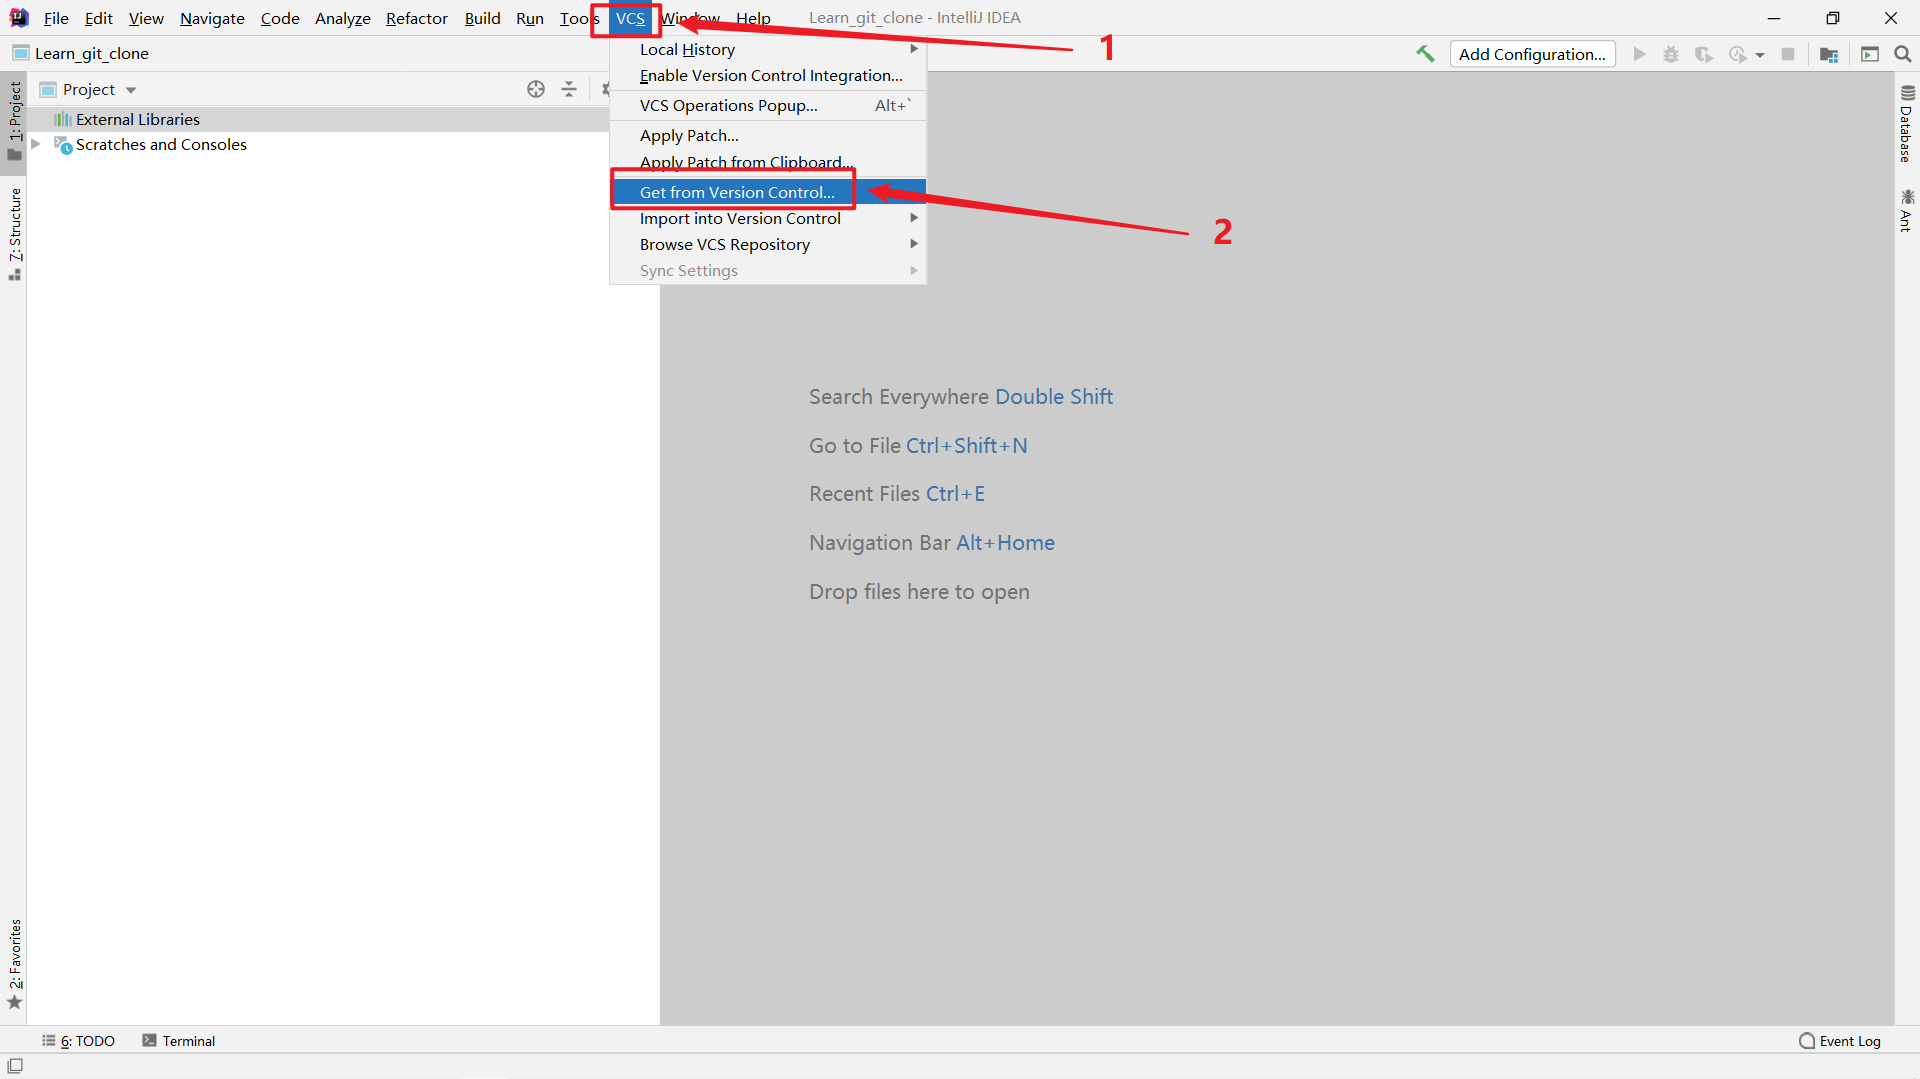Click the Run arrow icon in toolbar

[1639, 54]
